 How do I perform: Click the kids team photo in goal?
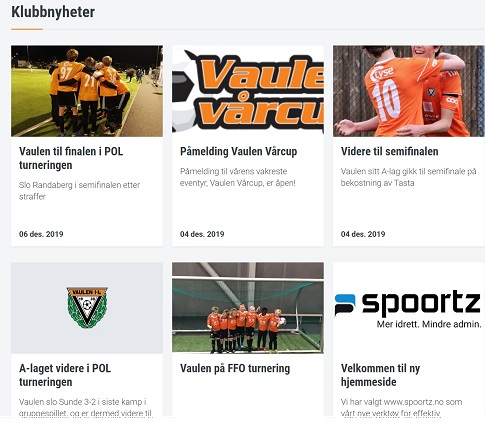pos(248,308)
